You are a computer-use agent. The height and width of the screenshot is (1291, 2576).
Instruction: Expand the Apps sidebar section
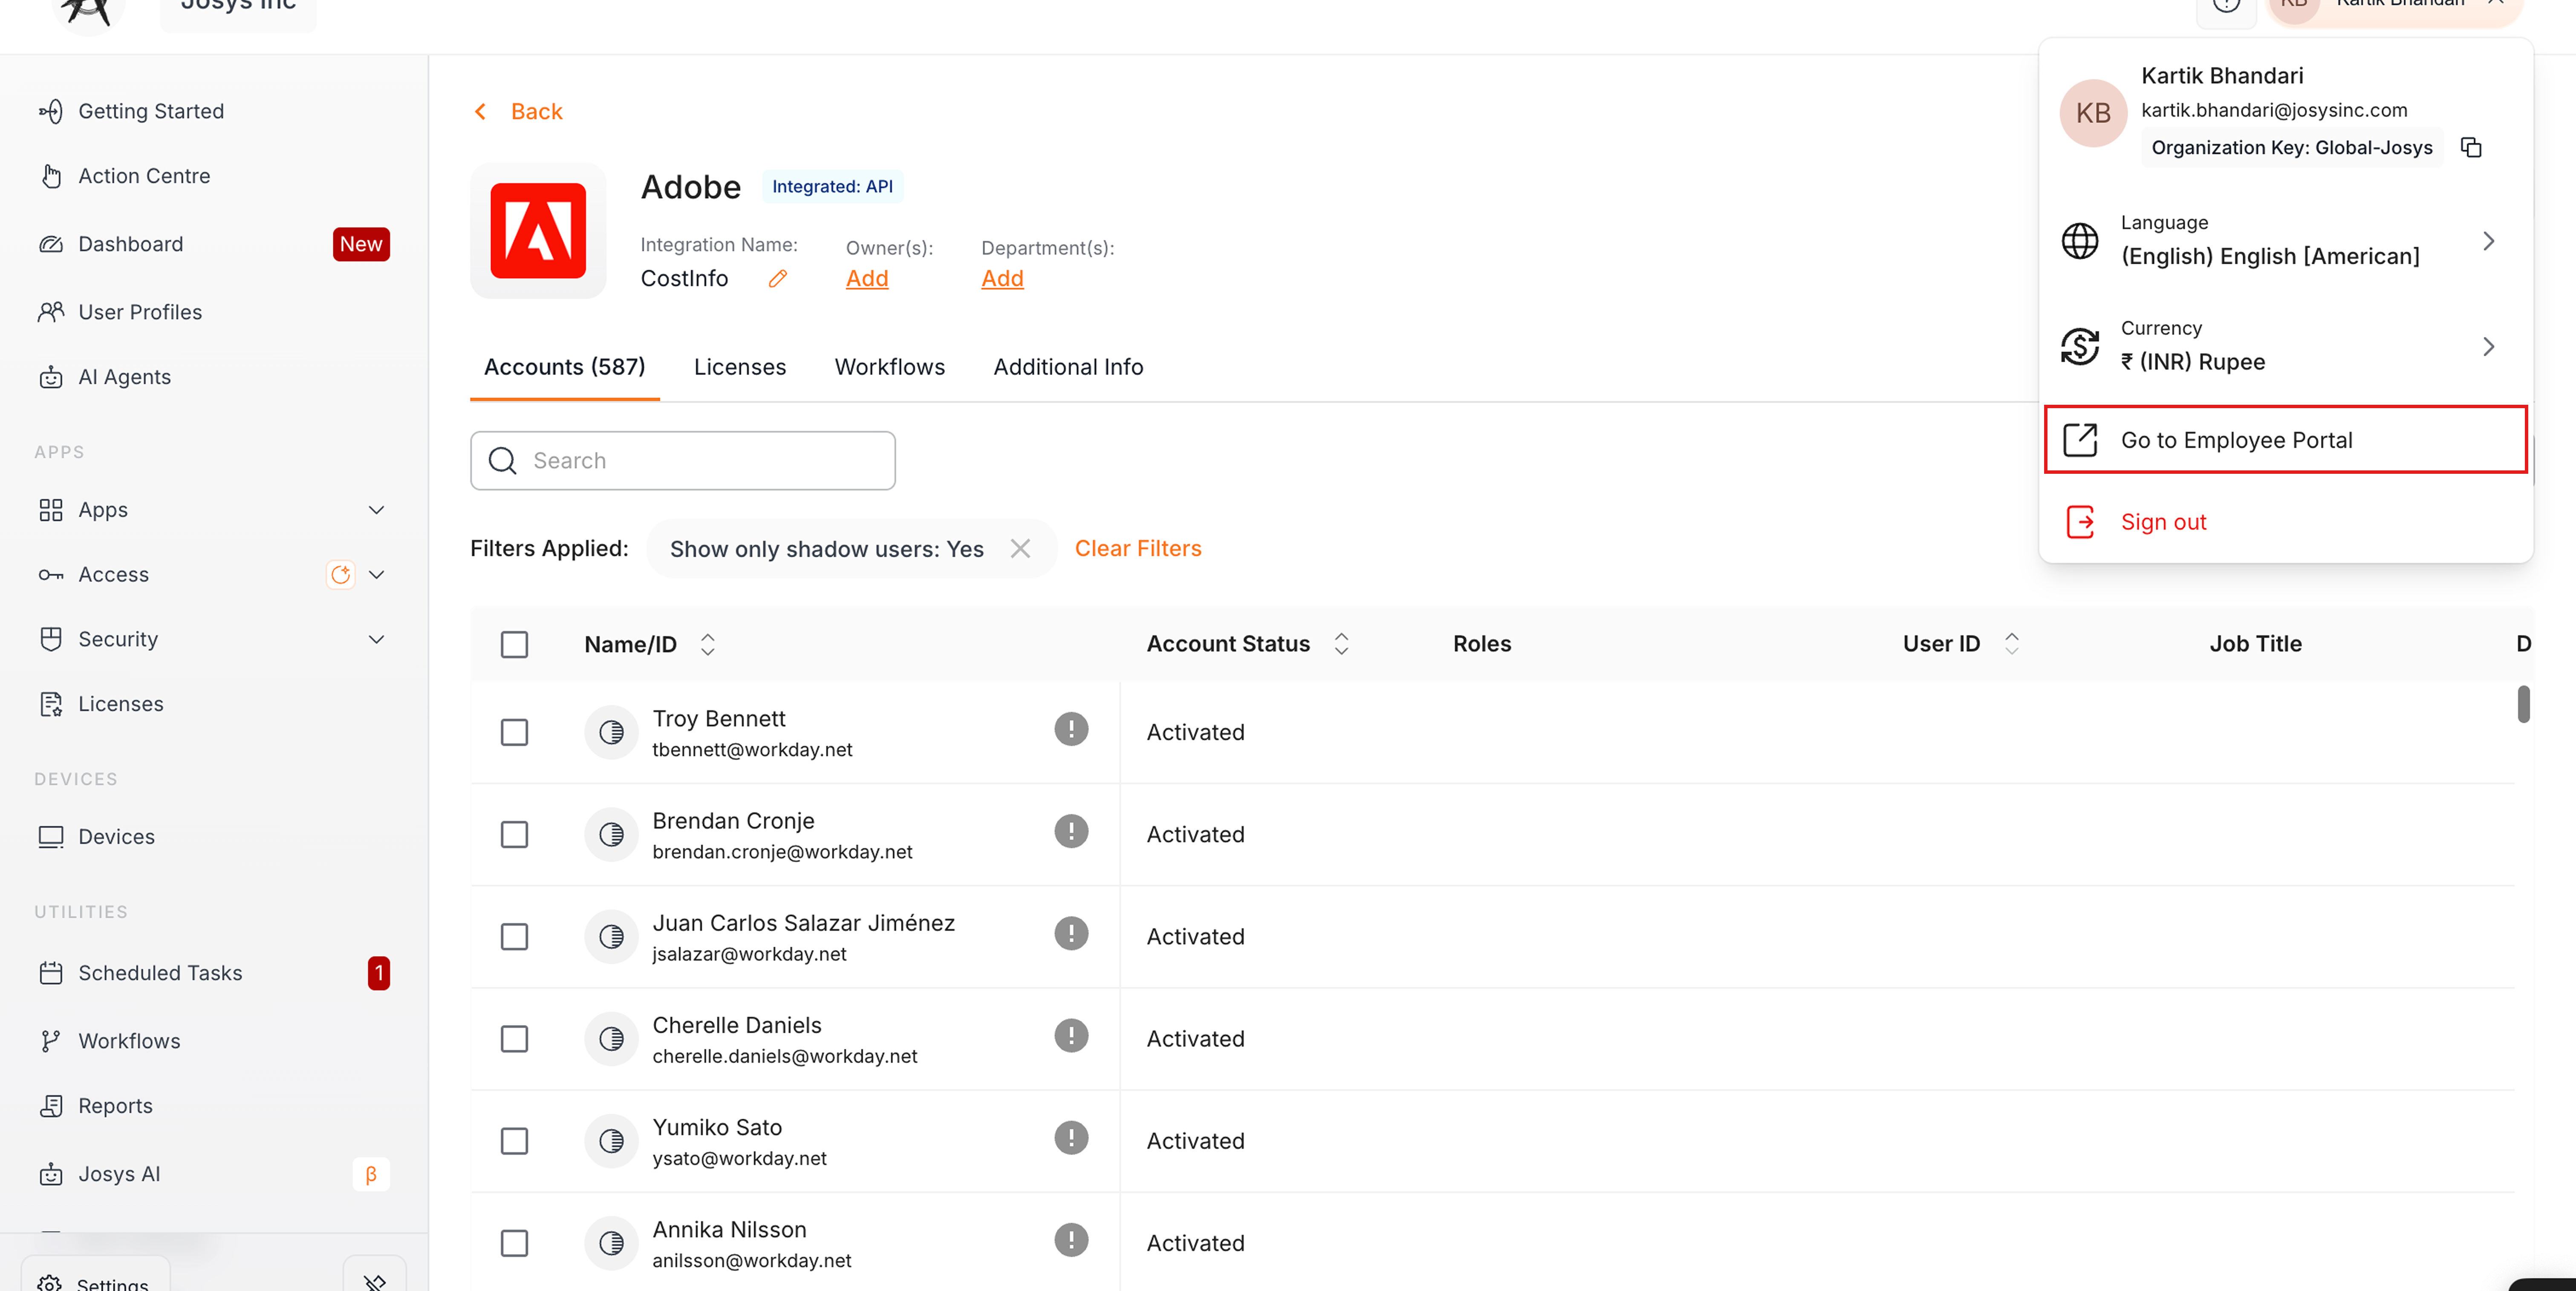tap(376, 510)
